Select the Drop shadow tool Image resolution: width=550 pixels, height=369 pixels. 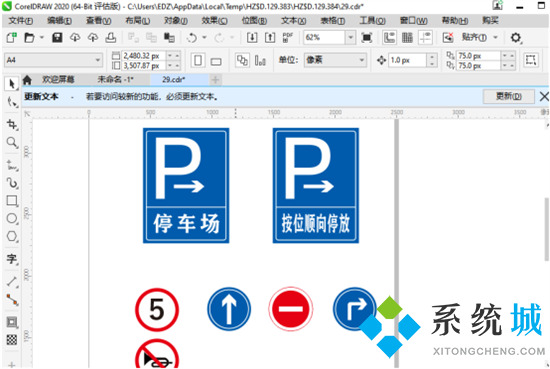point(12,322)
